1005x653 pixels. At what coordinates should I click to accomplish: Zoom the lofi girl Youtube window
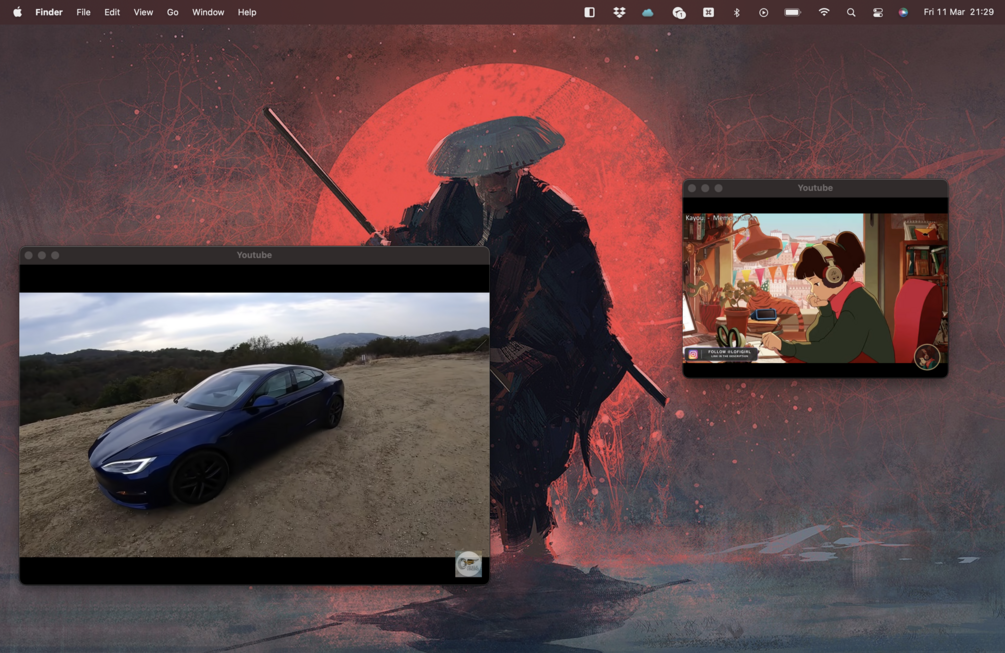coord(718,188)
